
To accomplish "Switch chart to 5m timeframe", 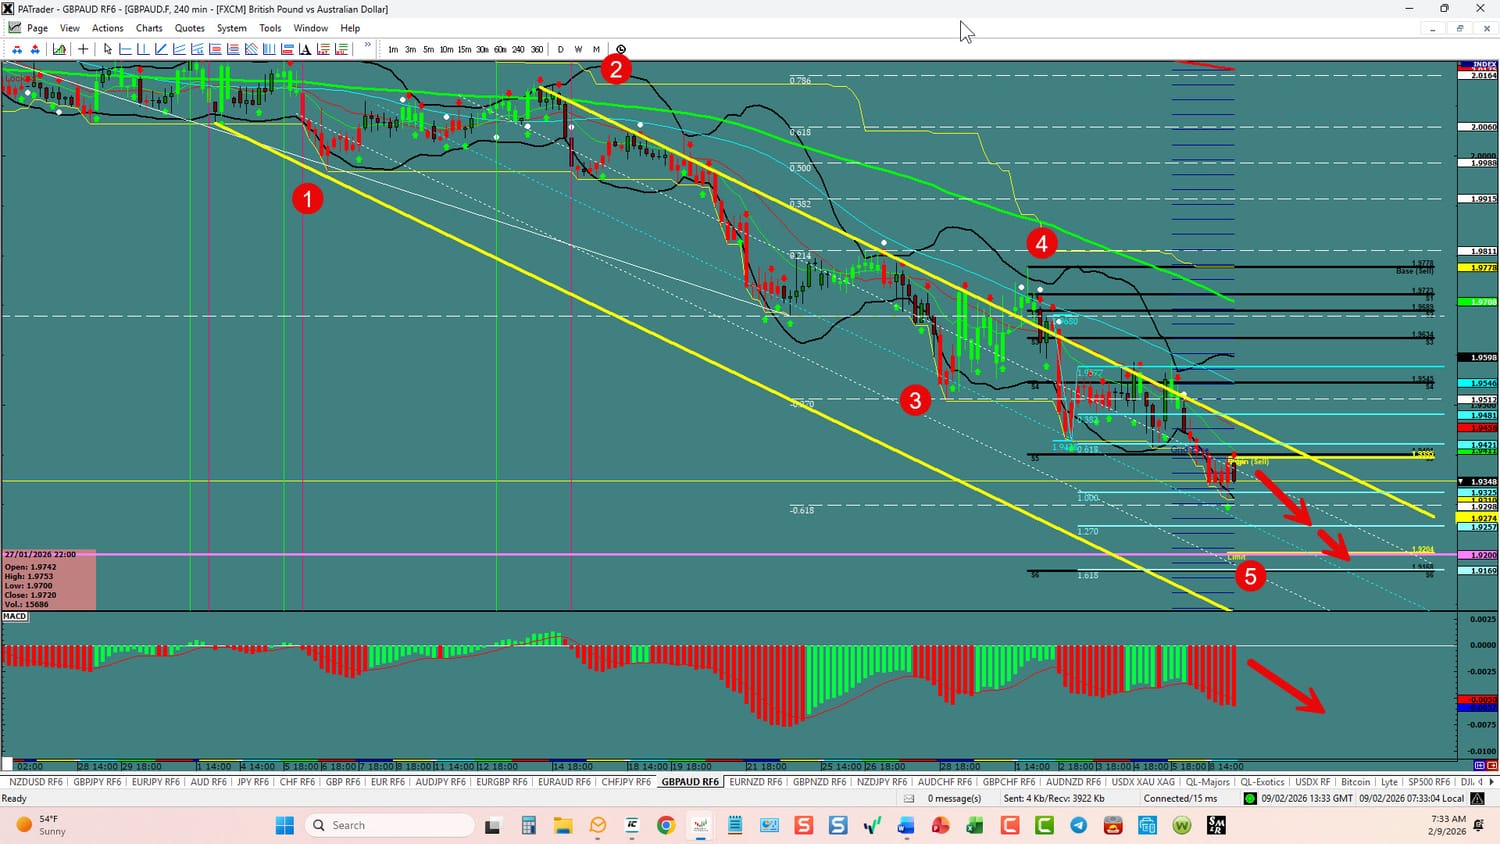I will pyautogui.click(x=428, y=49).
